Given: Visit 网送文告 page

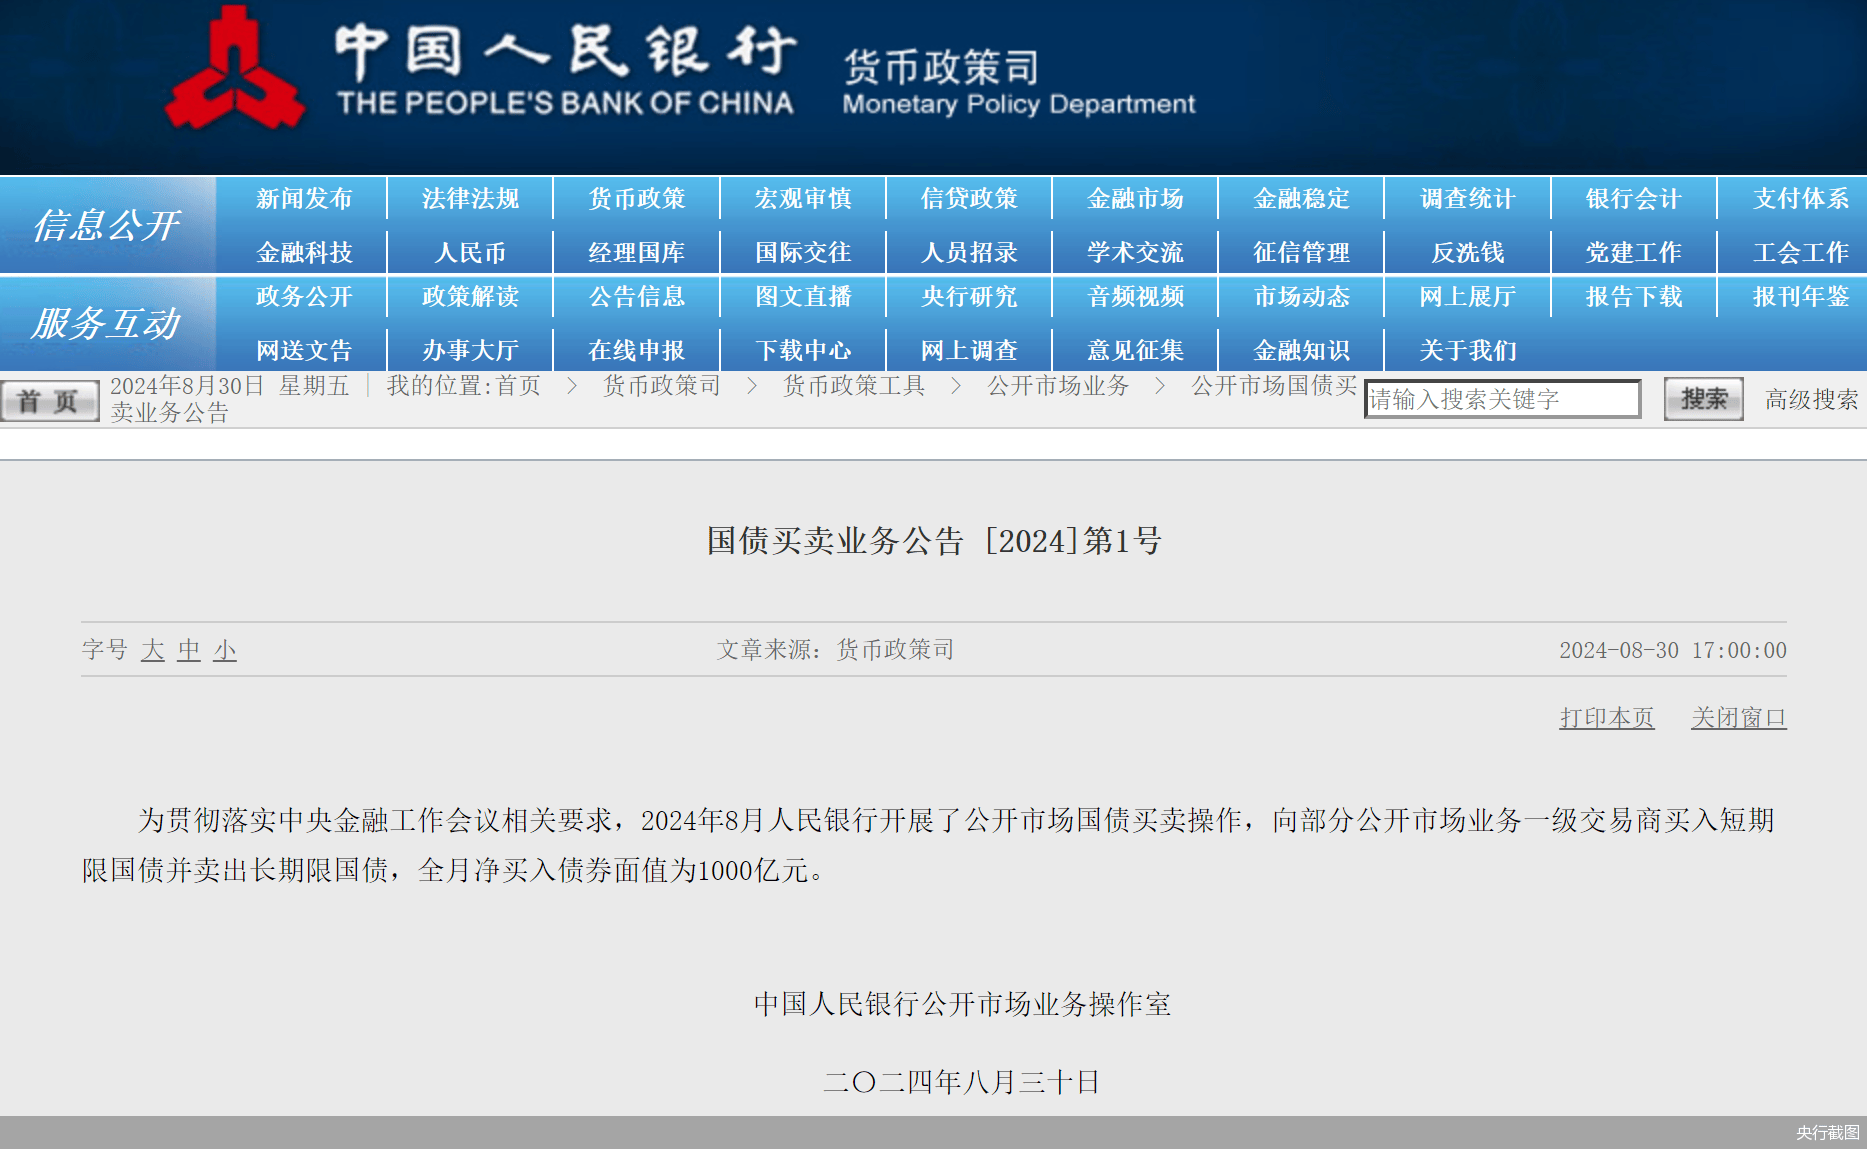Looking at the screenshot, I should click(x=304, y=351).
